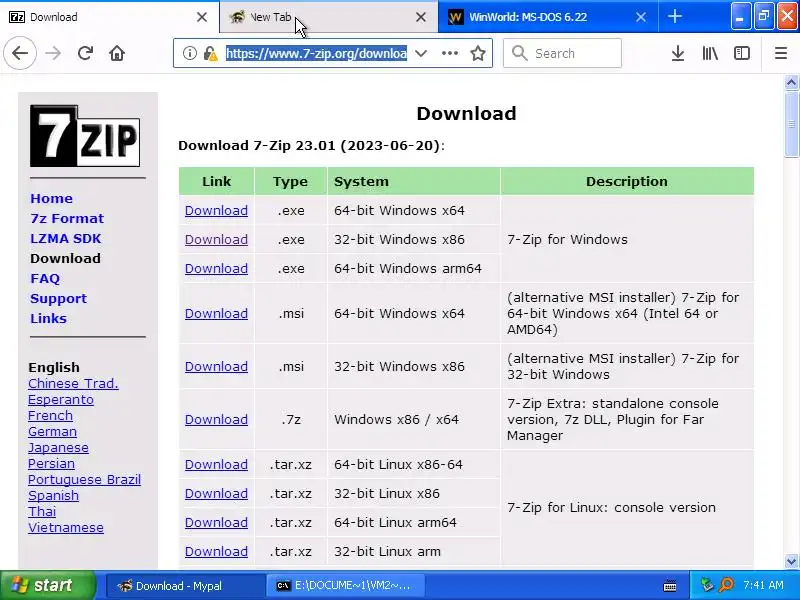800x600 pixels.
Task: Switch language to German
Action: 52,432
